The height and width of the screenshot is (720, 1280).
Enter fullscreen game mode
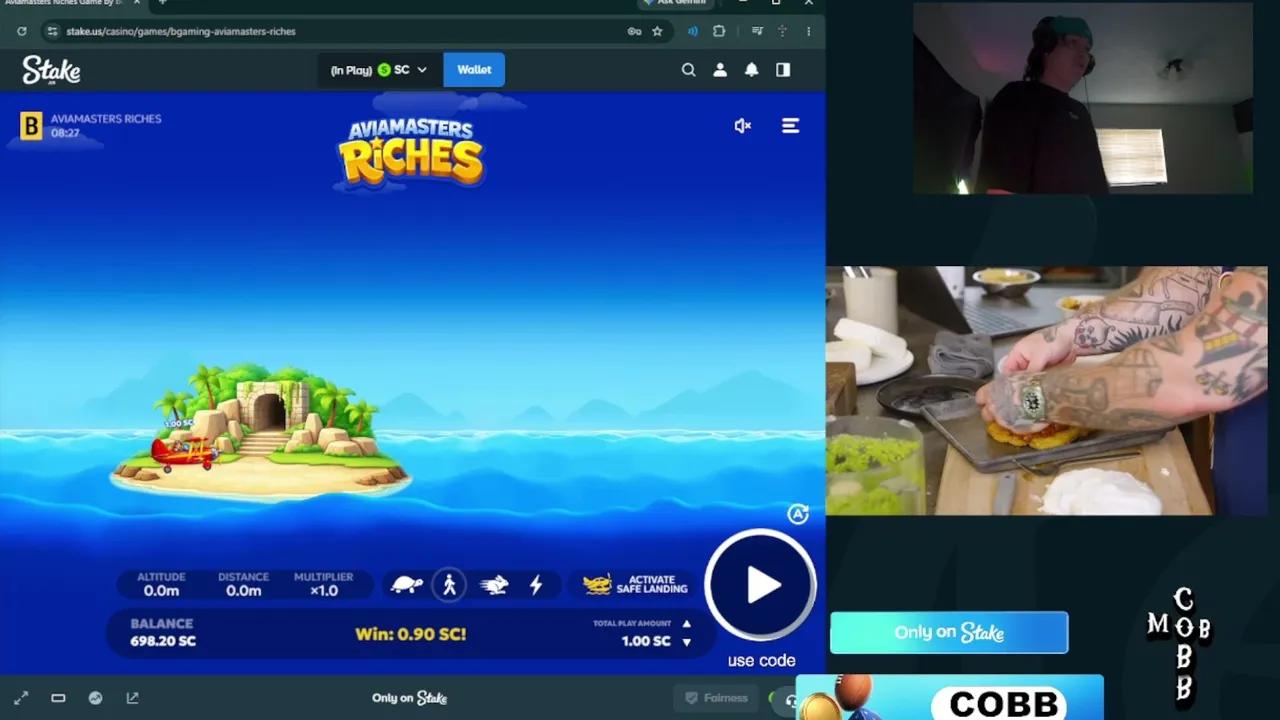point(21,698)
